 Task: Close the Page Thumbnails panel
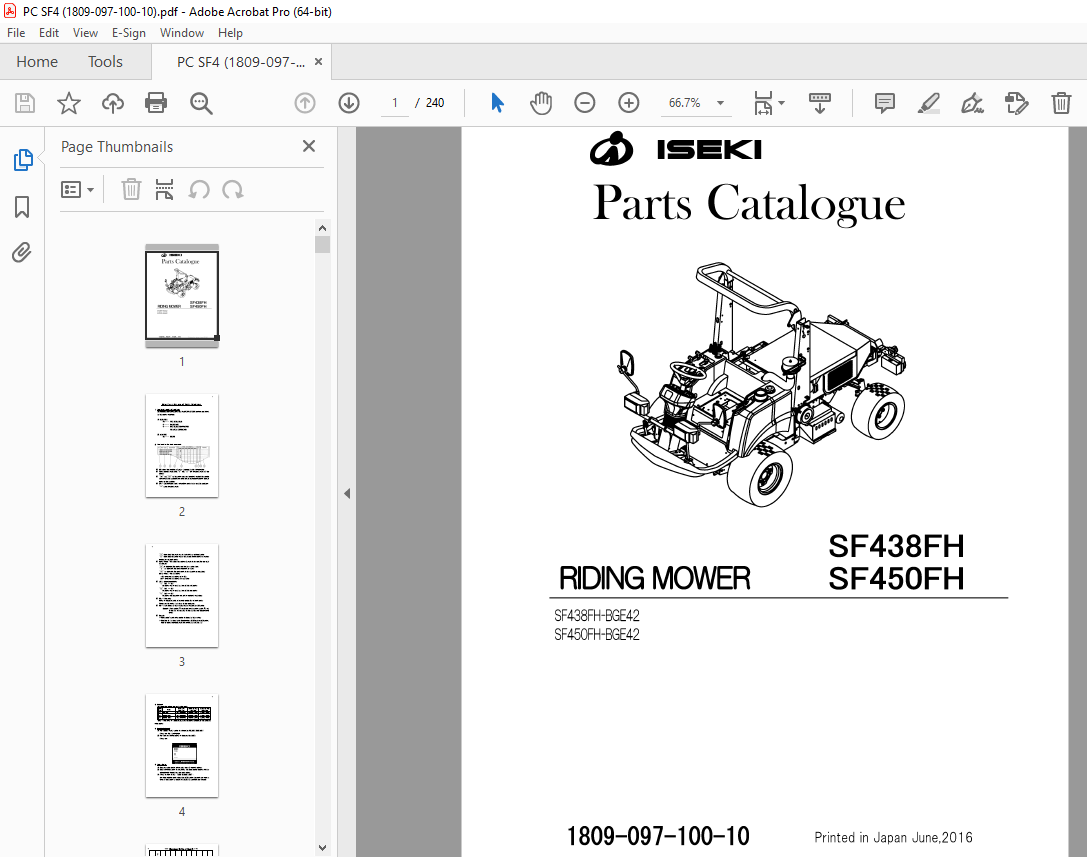[309, 146]
